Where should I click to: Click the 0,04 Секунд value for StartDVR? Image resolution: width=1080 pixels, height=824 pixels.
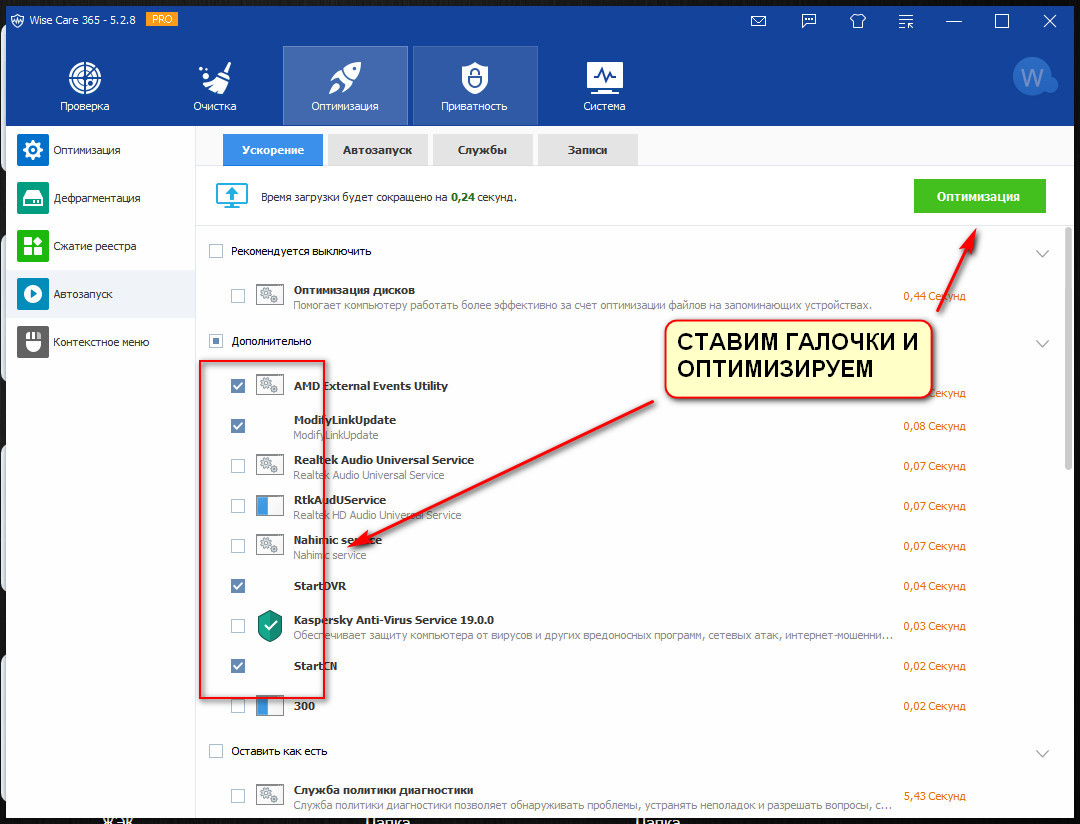[x=934, y=586]
